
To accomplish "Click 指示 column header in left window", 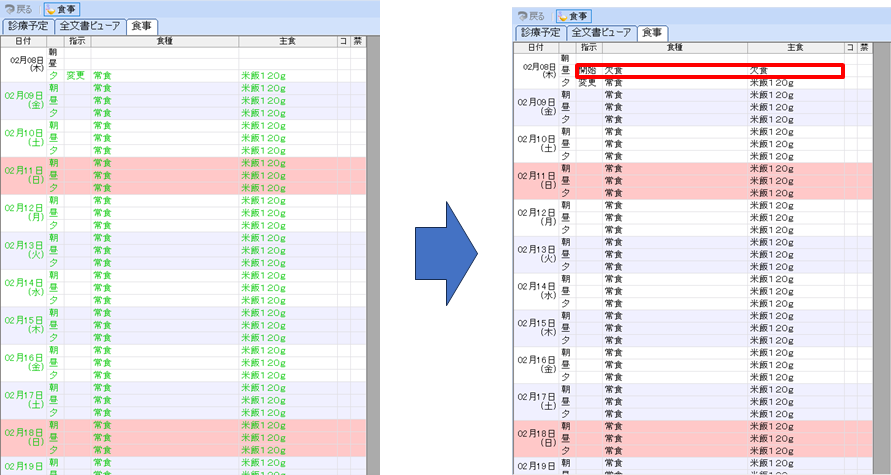I will 77,41.
